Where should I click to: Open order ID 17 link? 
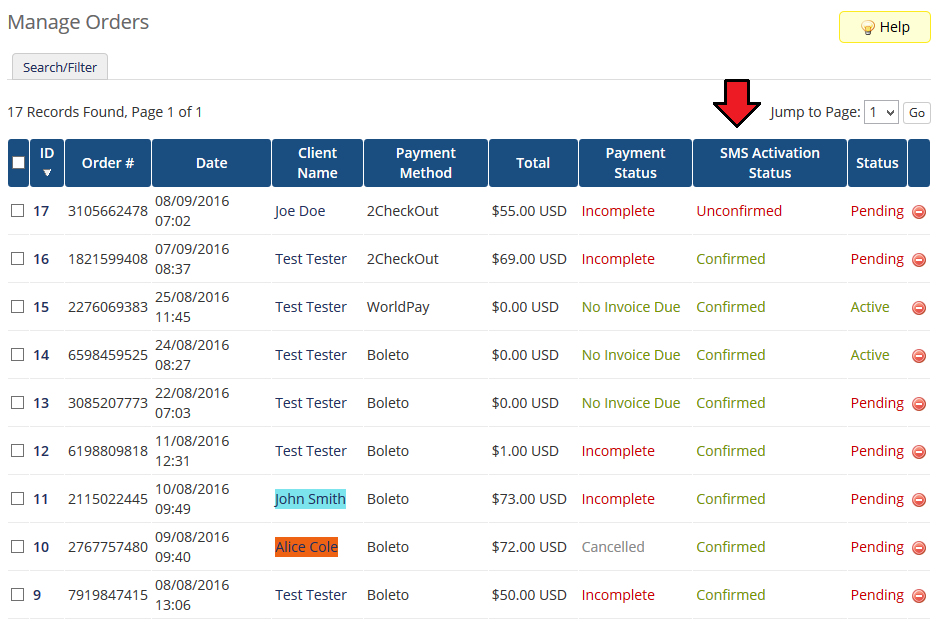[x=41, y=211]
